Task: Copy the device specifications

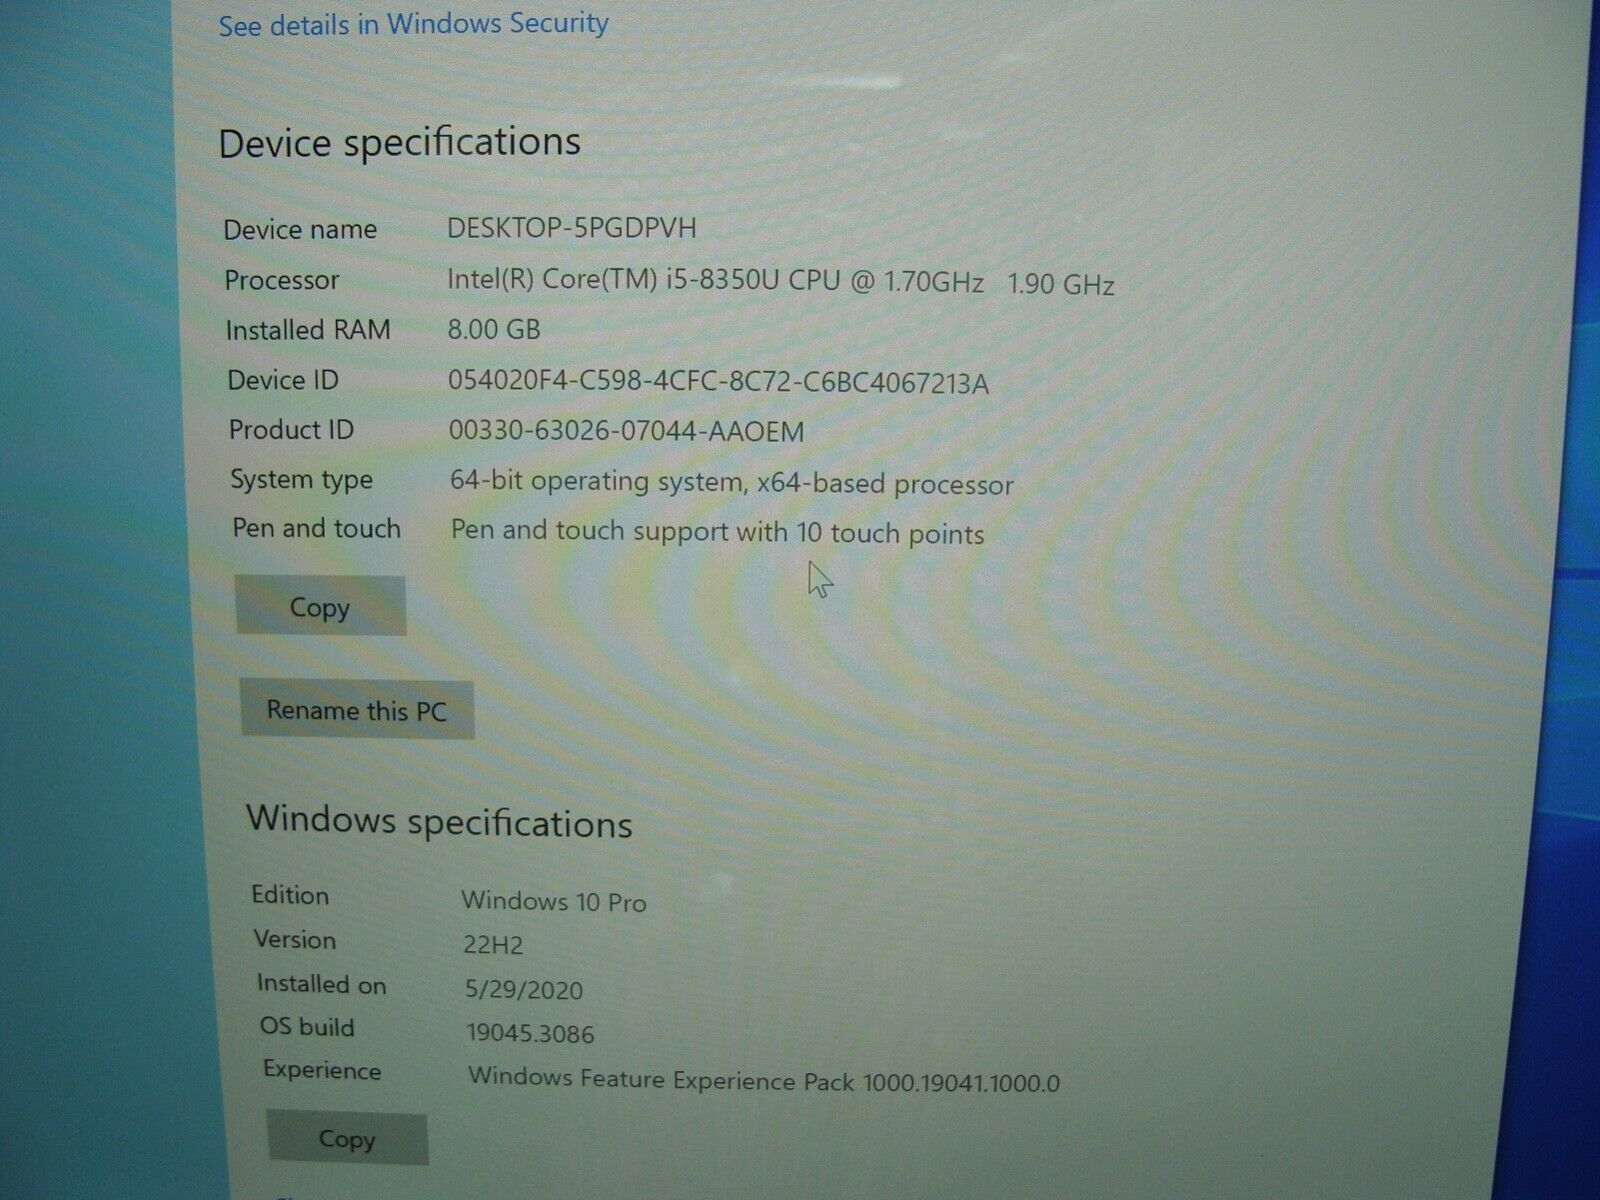Action: [x=321, y=606]
